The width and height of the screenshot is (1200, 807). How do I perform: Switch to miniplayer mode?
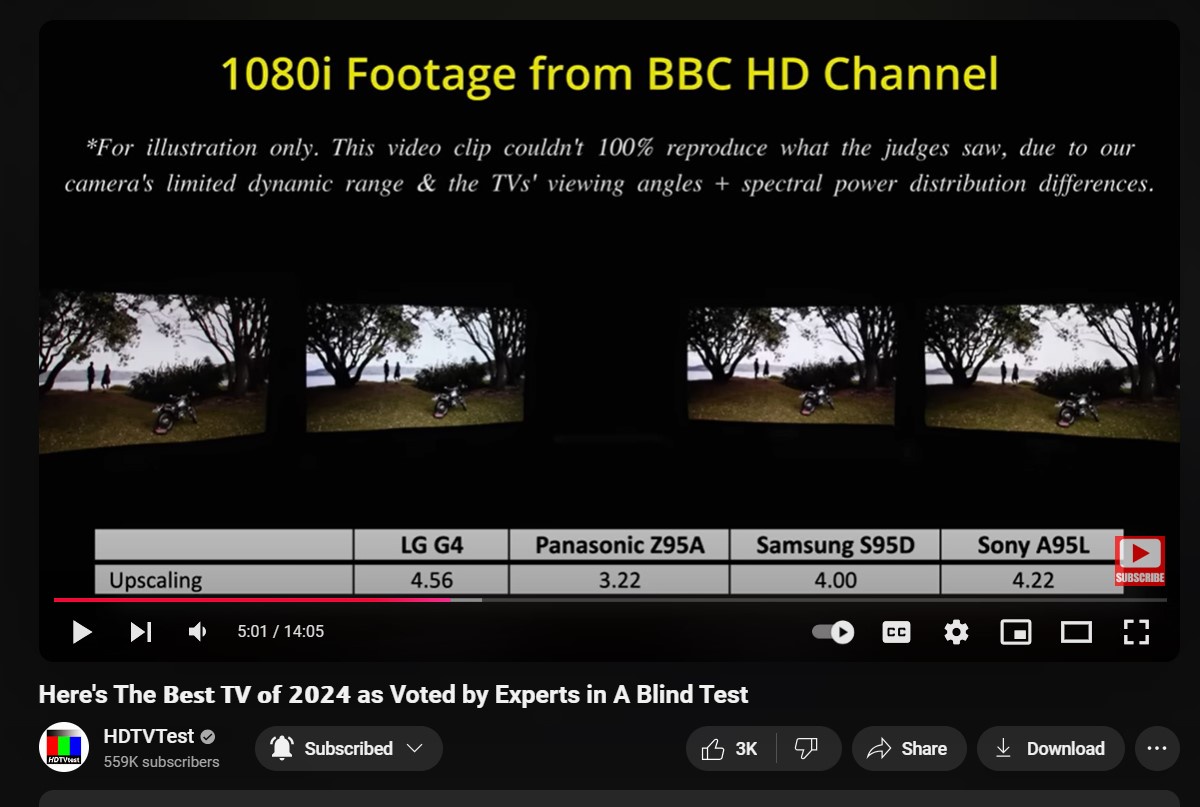[1016, 632]
